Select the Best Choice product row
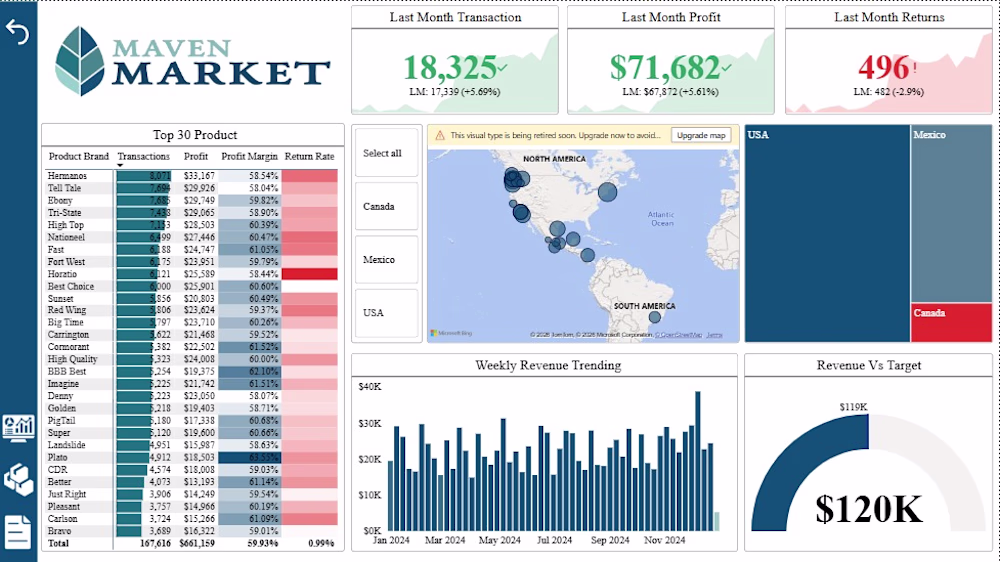Screen dimensions: 1000x562 (193, 286)
